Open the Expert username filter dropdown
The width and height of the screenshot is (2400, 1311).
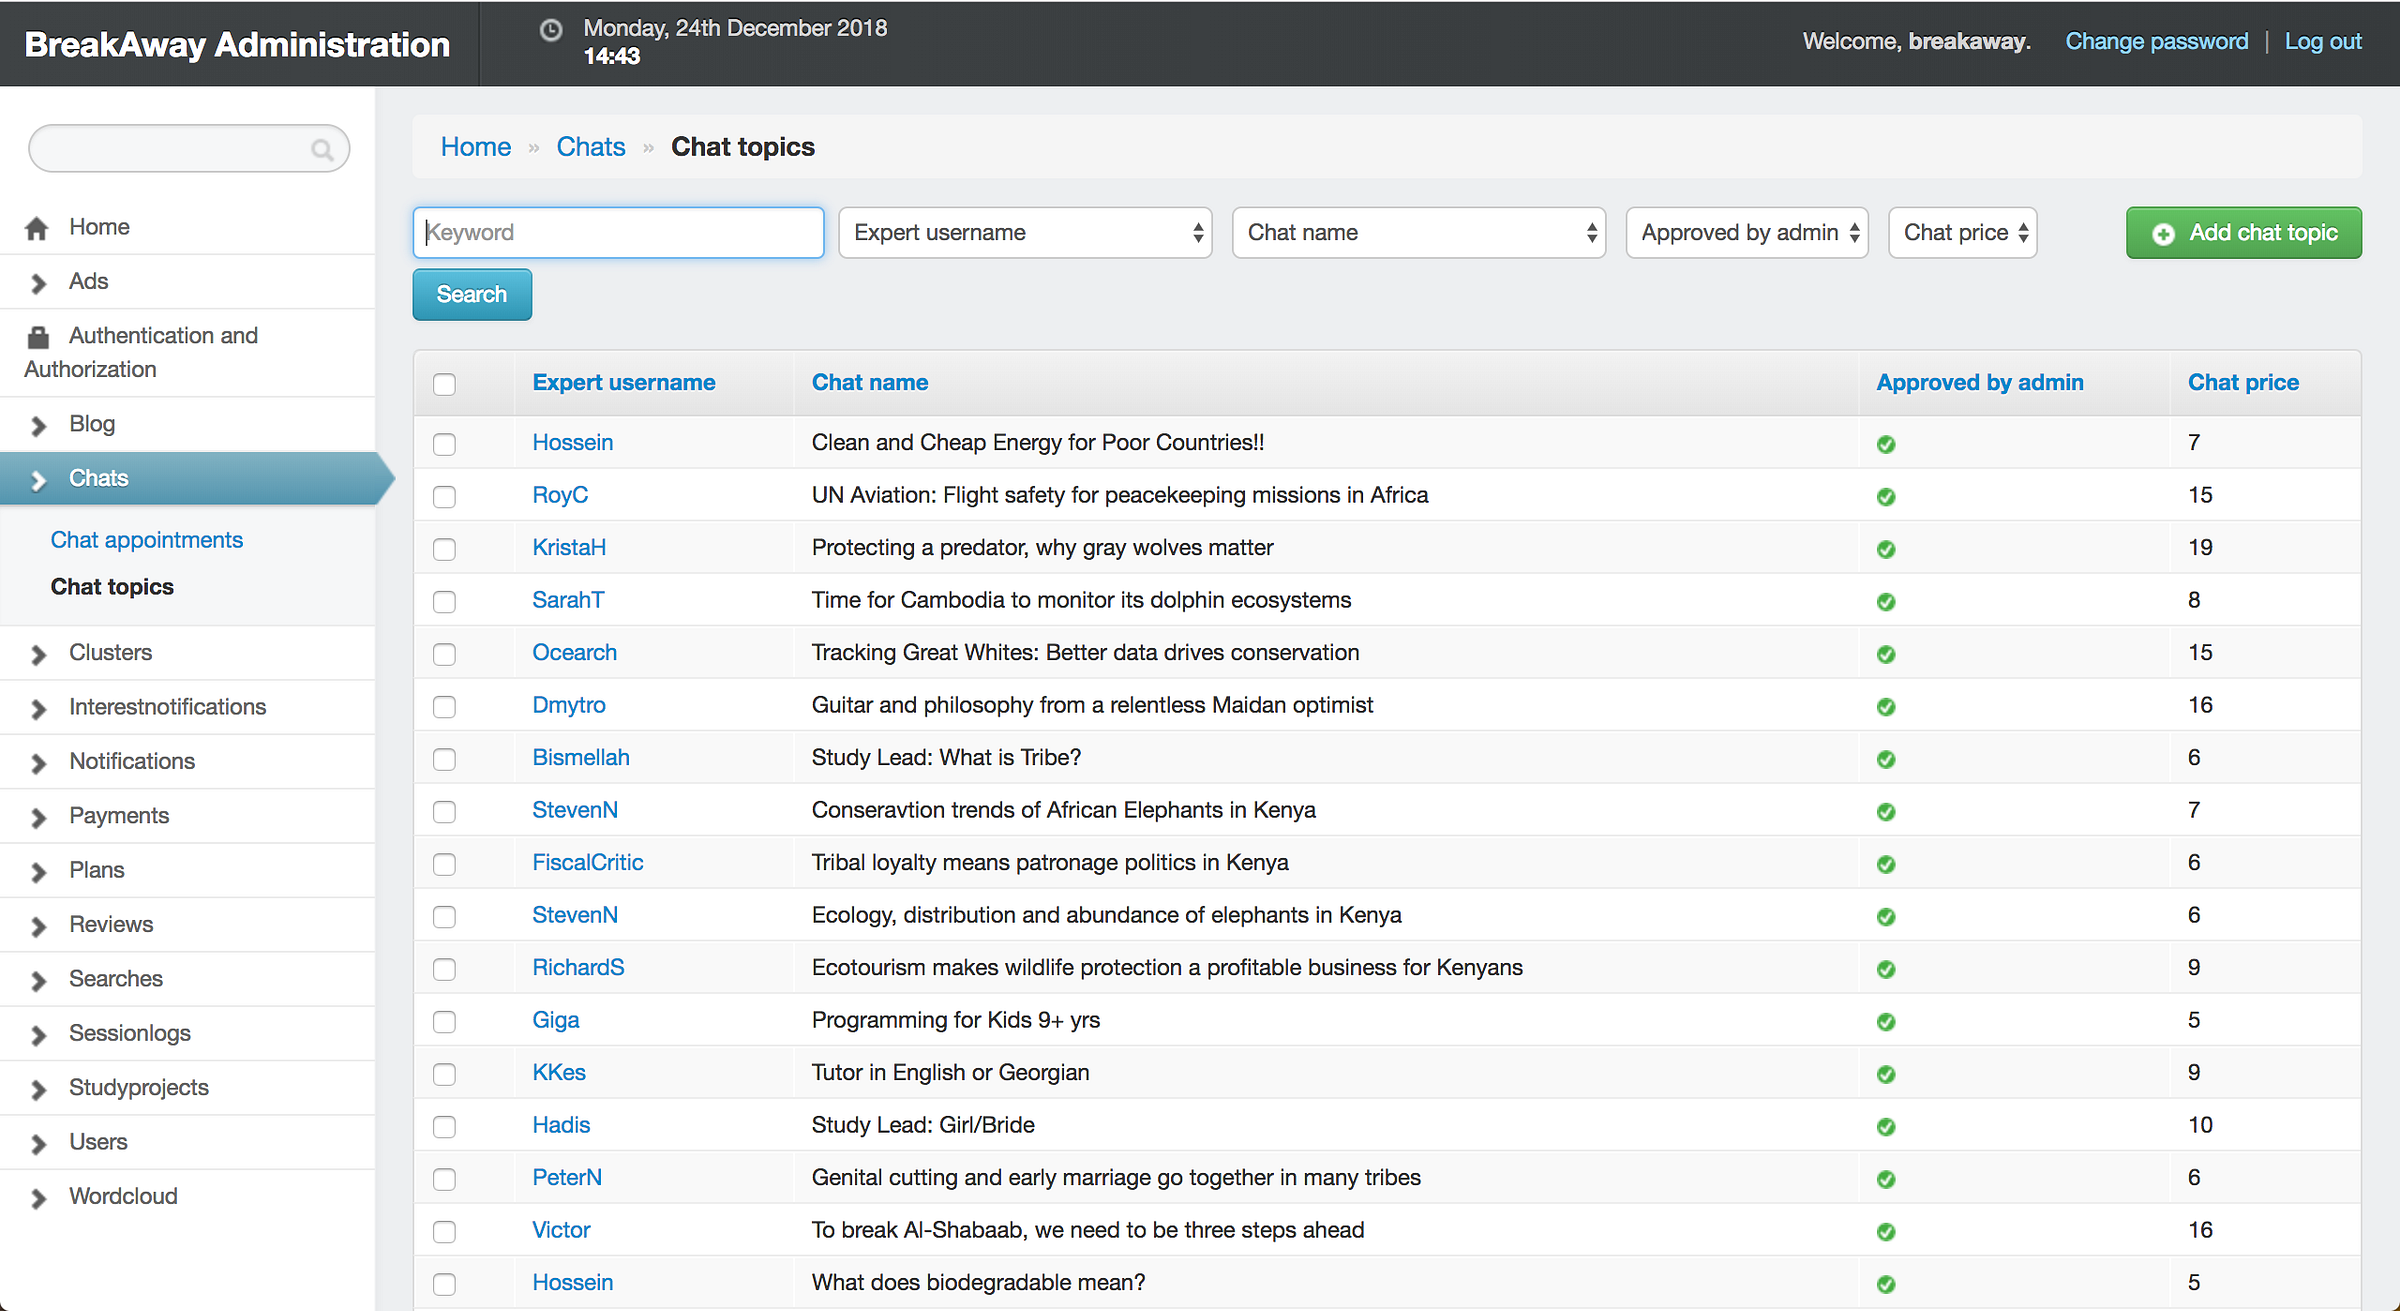pyautogui.click(x=1025, y=233)
